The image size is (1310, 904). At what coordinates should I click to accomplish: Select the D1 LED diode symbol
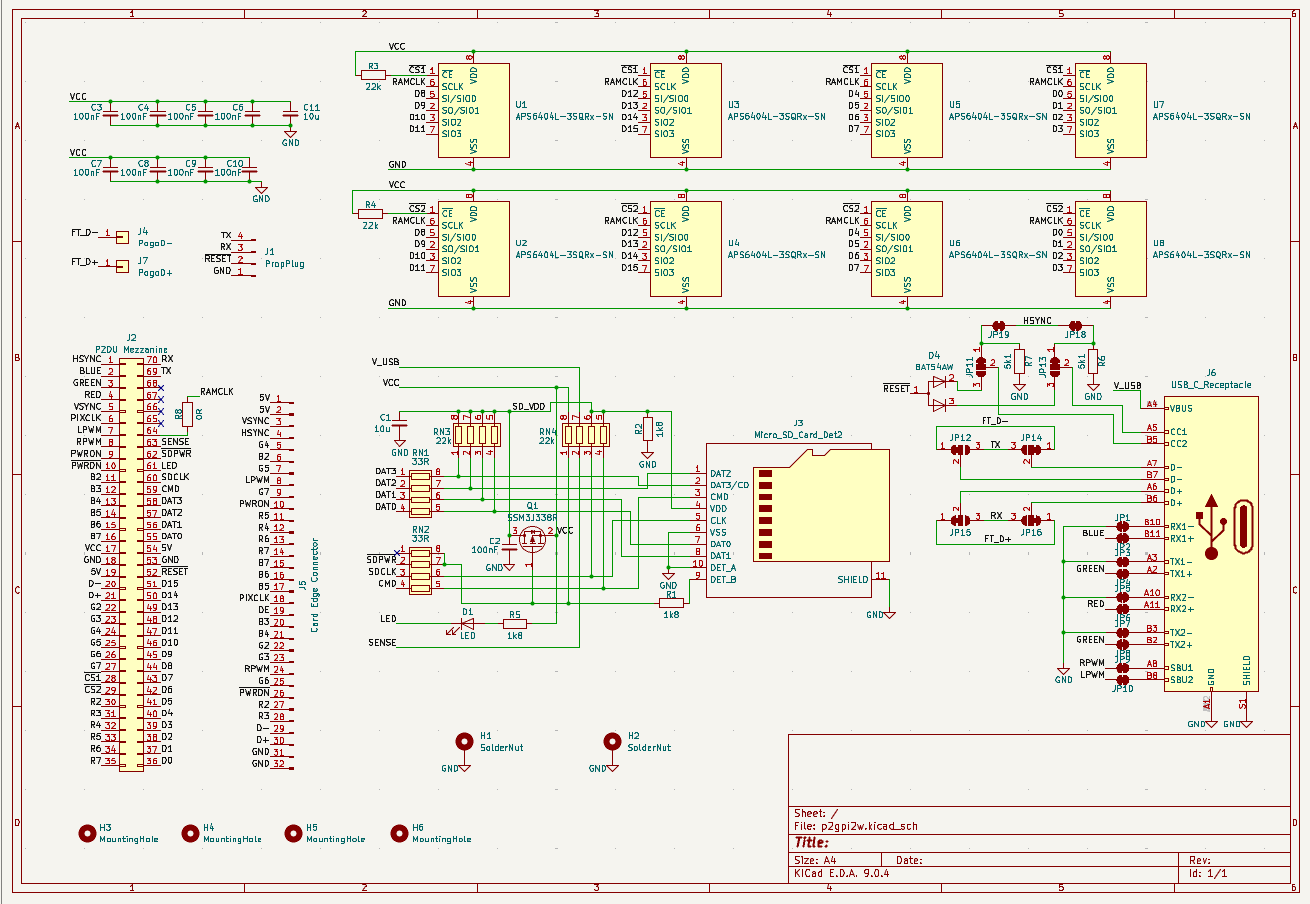pos(467,625)
